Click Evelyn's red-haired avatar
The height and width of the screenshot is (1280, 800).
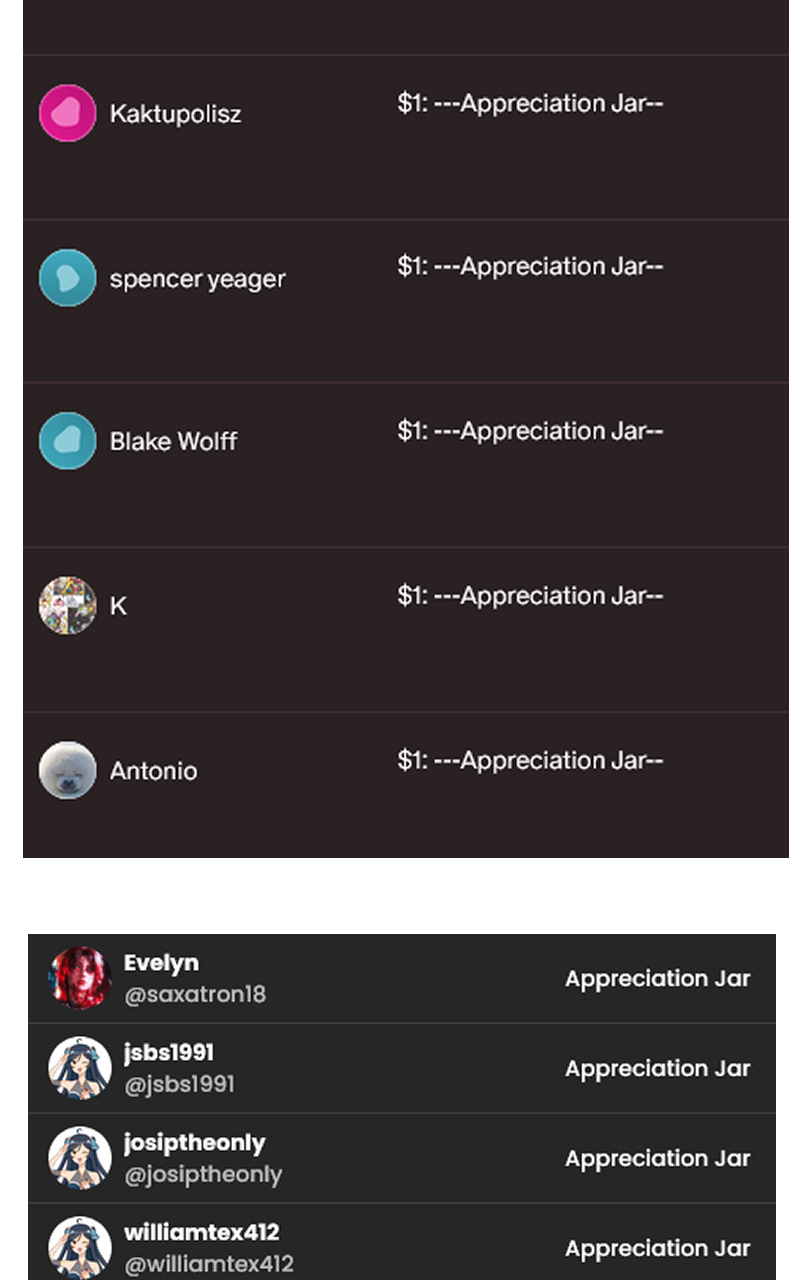pos(80,978)
